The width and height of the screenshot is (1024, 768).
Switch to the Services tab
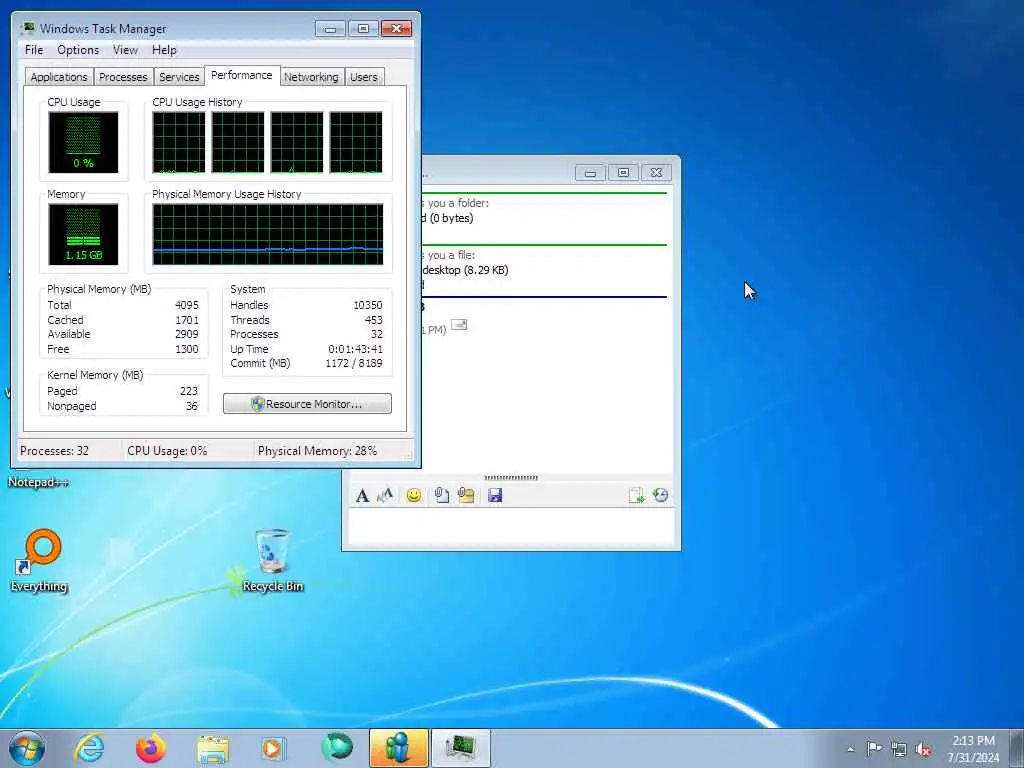[179, 77]
